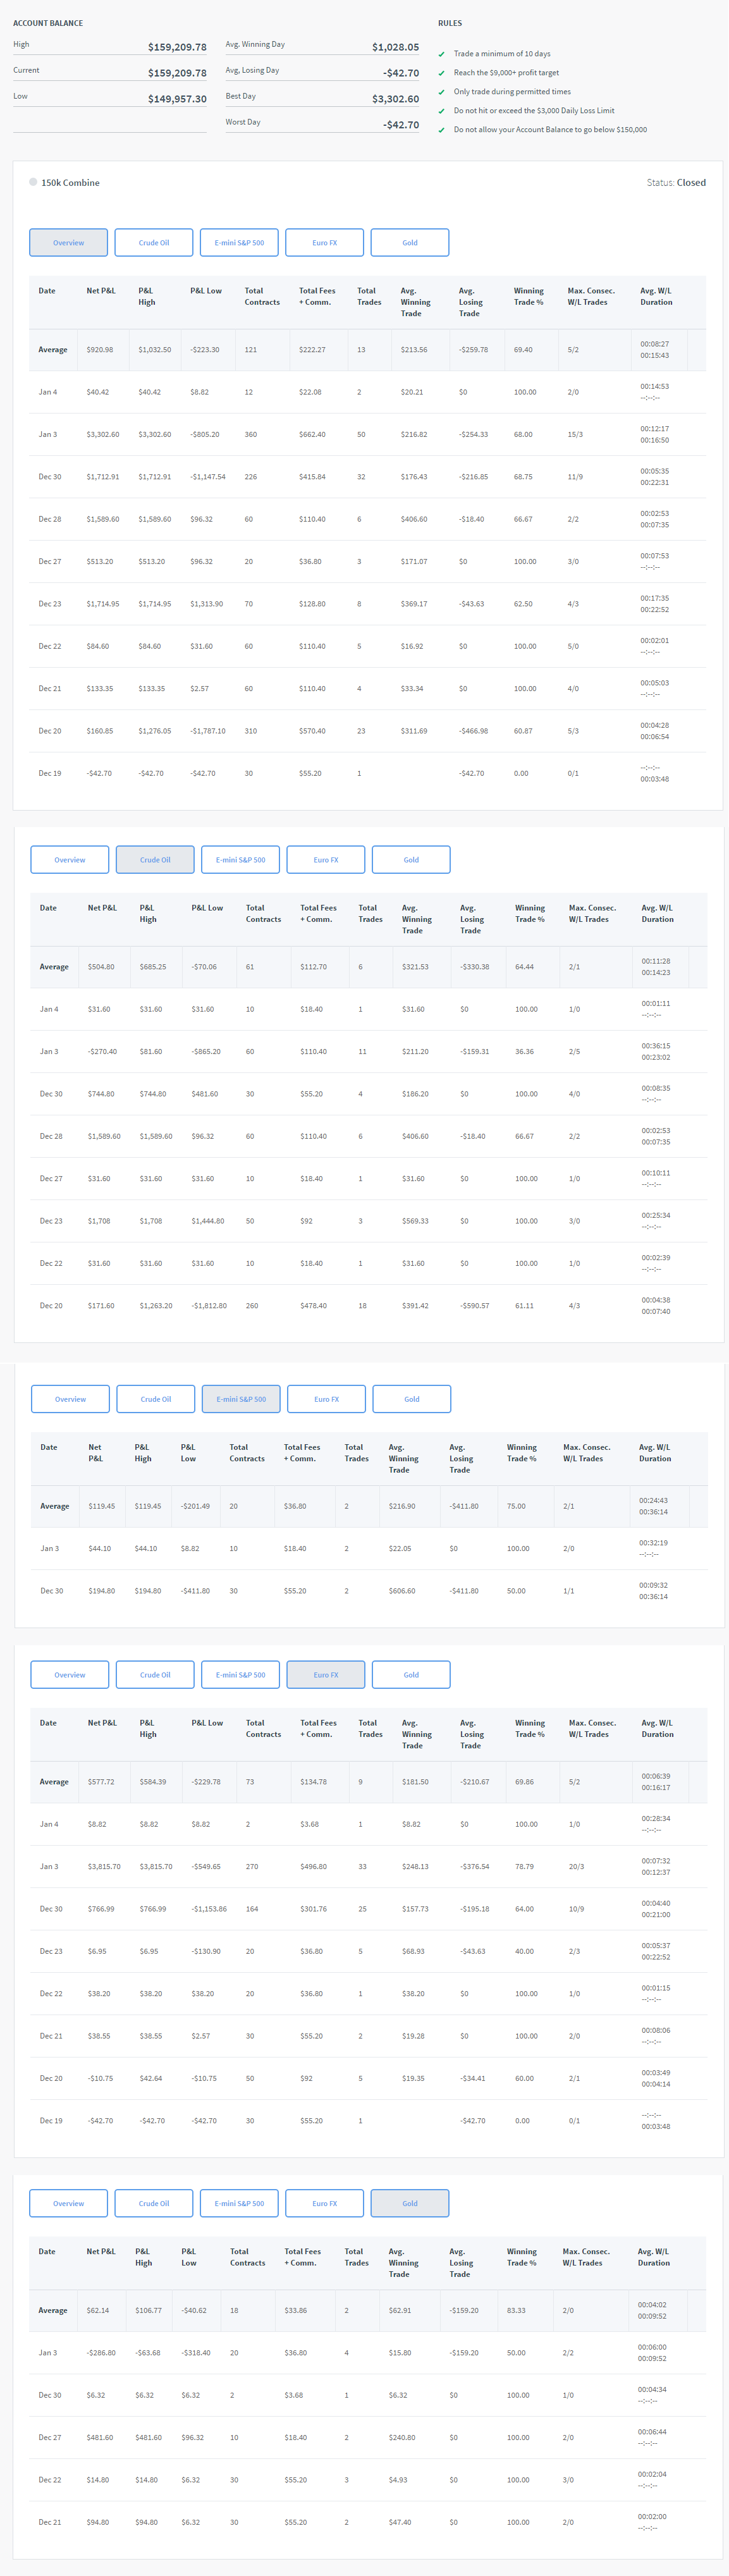Open E-mini S&P 500 tab in the row where Overview is active
The width and height of the screenshot is (729, 2576).
(x=239, y=243)
